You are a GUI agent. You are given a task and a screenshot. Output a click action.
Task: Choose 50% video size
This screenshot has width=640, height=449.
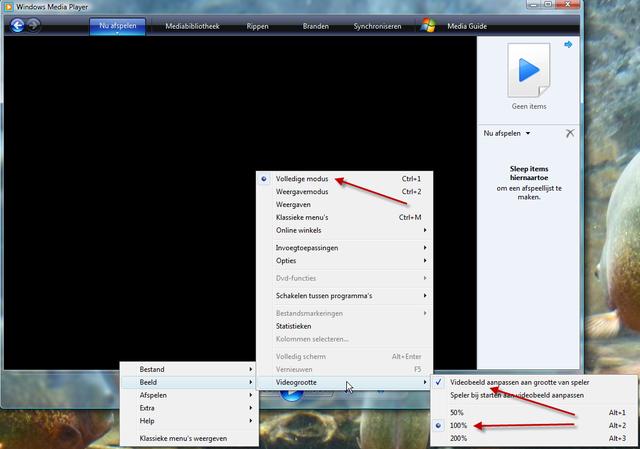click(457, 412)
